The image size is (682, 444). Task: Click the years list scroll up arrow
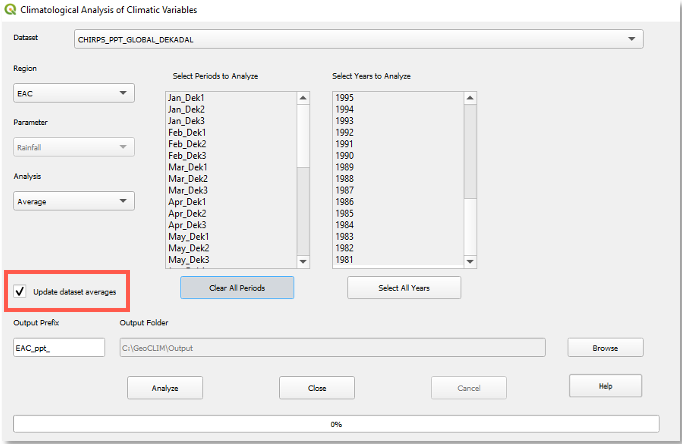[x=471, y=98]
